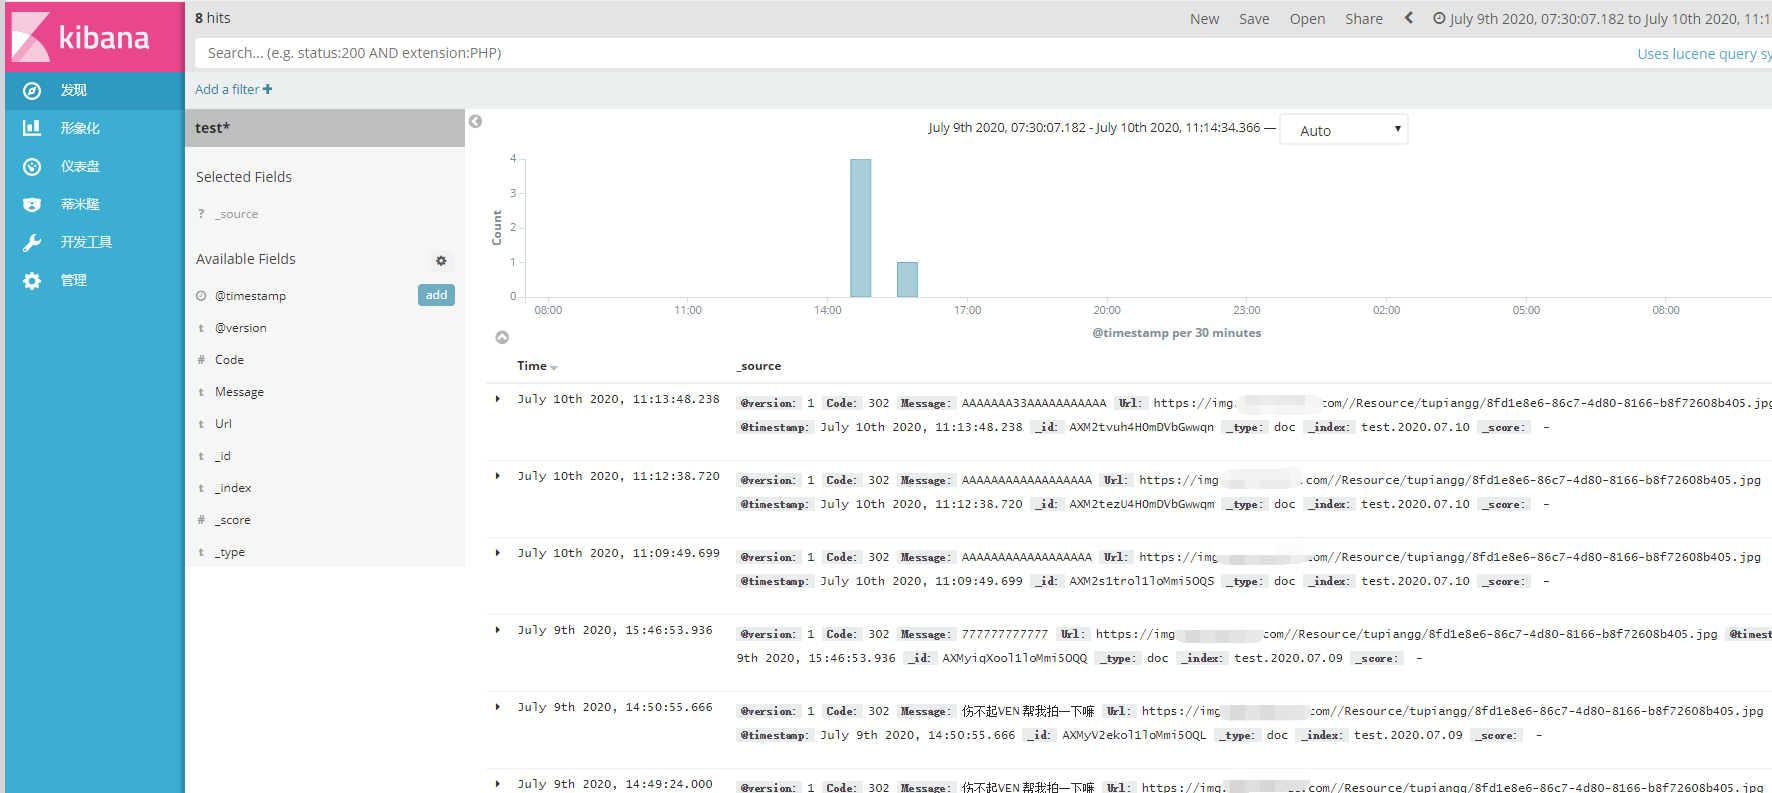
Task: Open the 发现 (Discover) compass icon
Action: pyautogui.click(x=32, y=91)
